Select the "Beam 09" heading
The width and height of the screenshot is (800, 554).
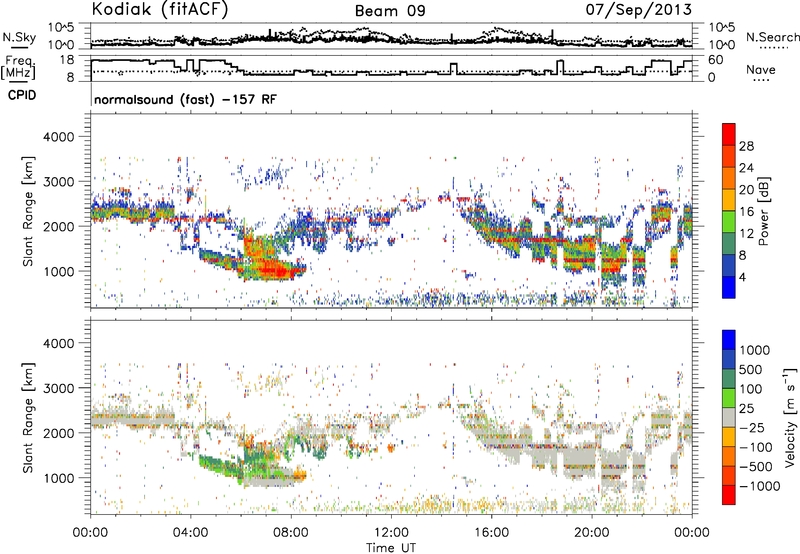[390, 11]
